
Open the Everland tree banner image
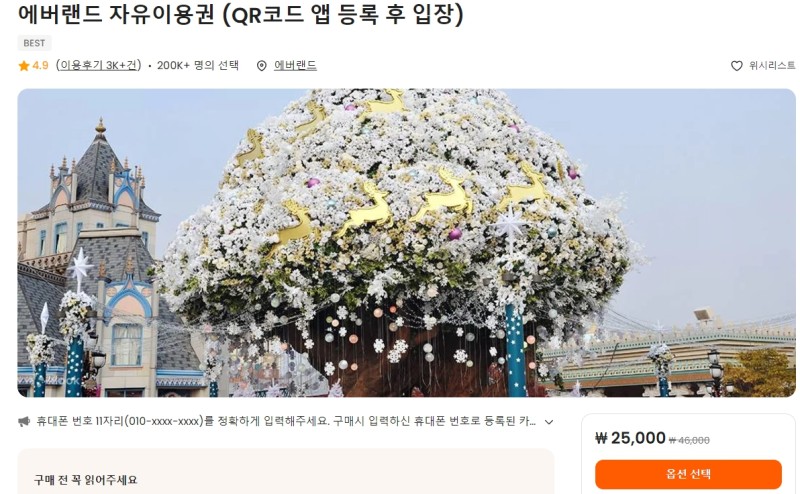point(406,243)
